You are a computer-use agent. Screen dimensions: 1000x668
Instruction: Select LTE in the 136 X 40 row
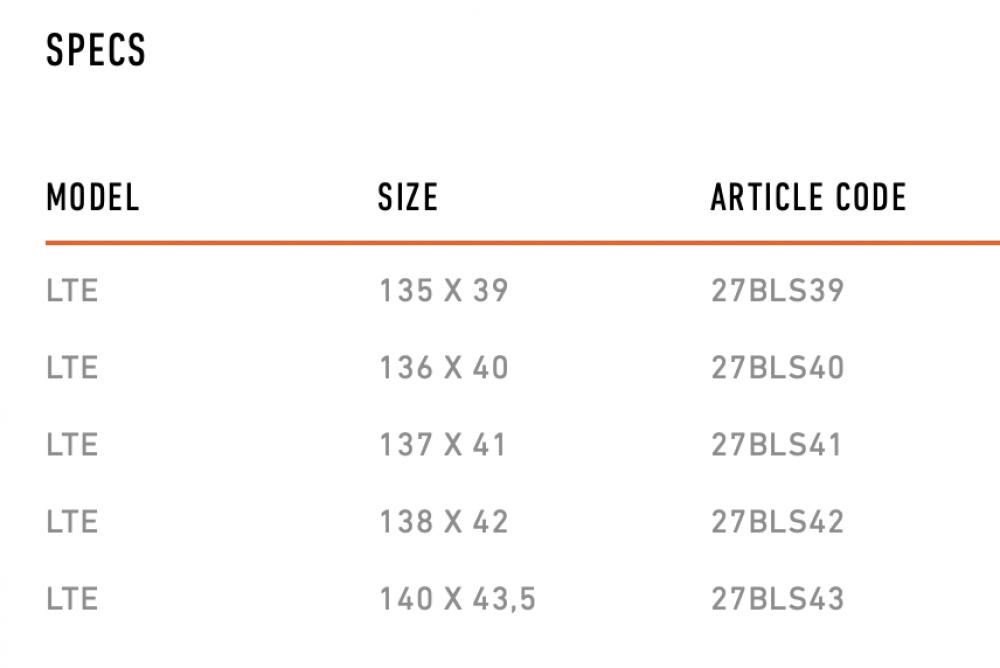click(72, 368)
